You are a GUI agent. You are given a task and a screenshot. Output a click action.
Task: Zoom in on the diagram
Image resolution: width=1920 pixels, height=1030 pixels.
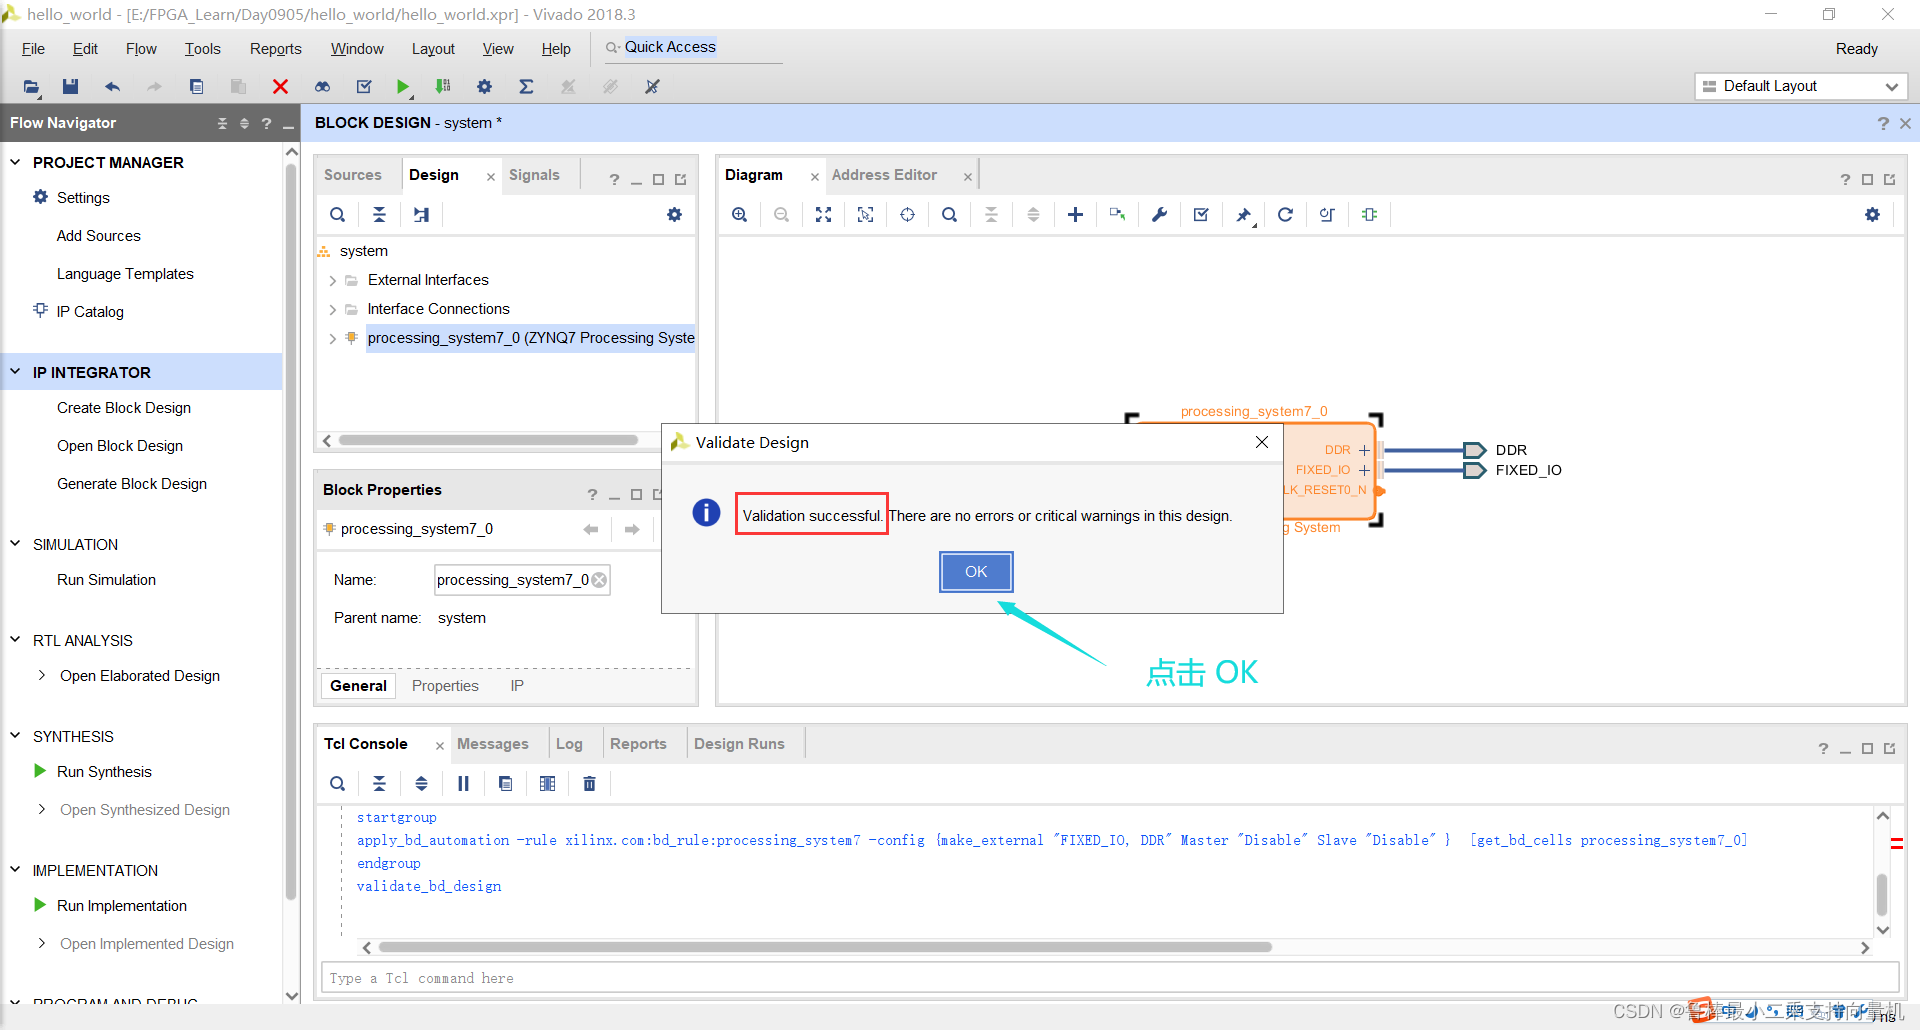[739, 215]
